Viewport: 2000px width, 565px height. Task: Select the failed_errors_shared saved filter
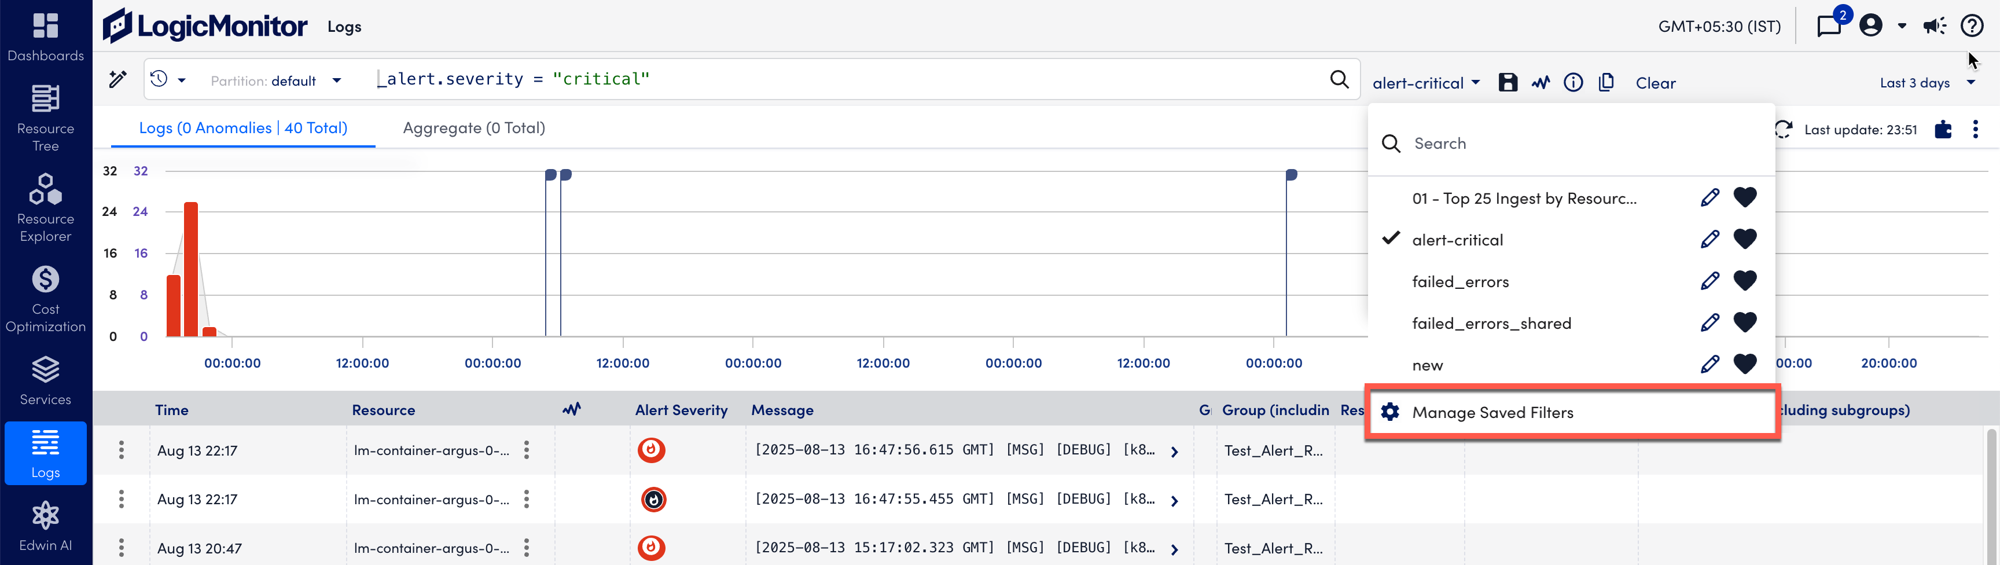click(x=1491, y=323)
